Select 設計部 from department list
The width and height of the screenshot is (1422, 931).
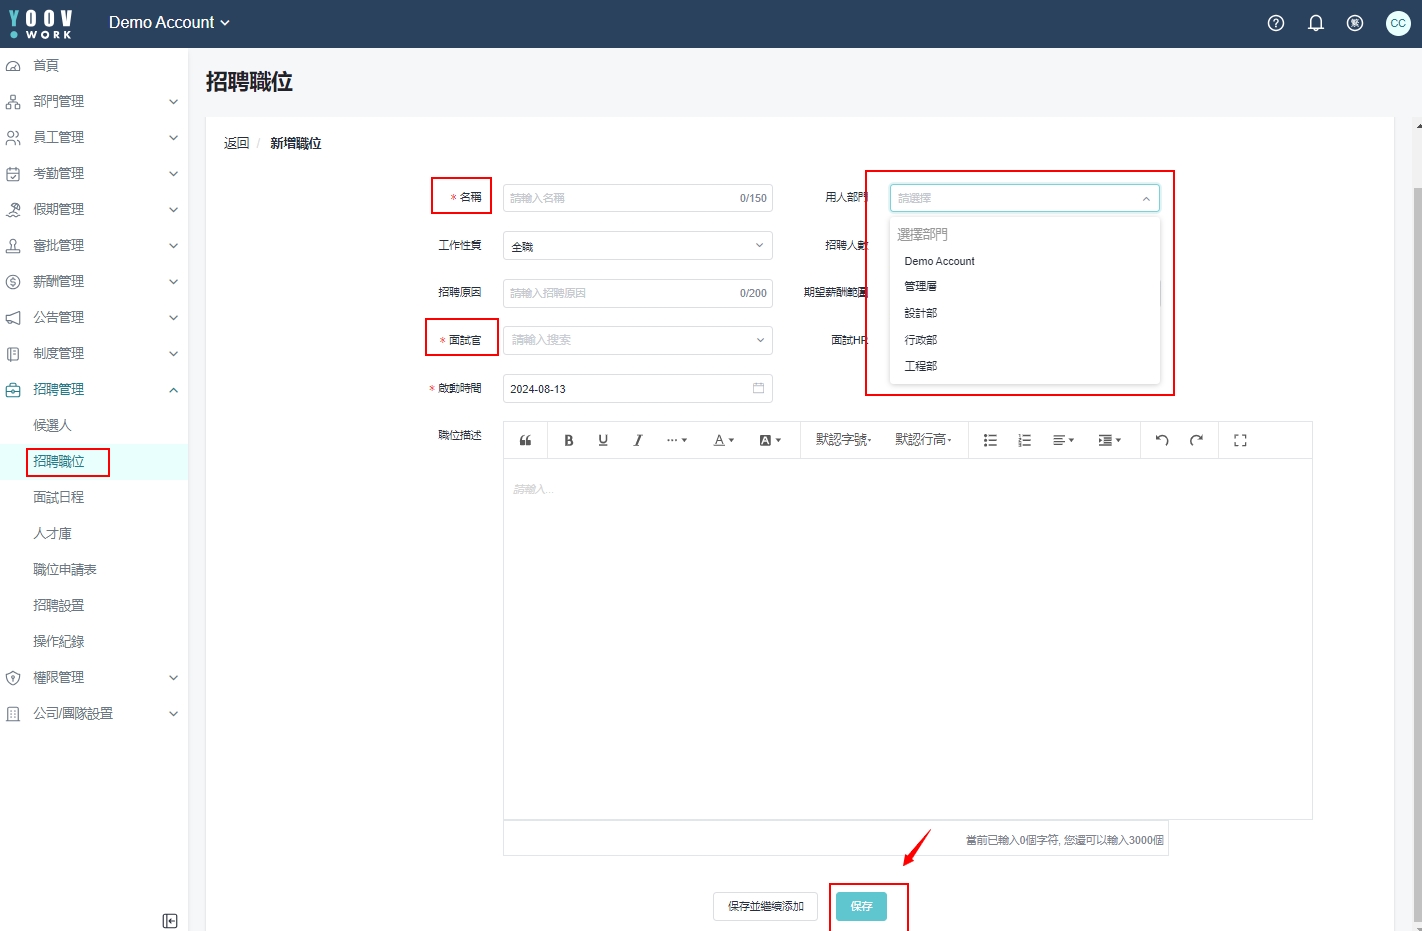tap(921, 313)
